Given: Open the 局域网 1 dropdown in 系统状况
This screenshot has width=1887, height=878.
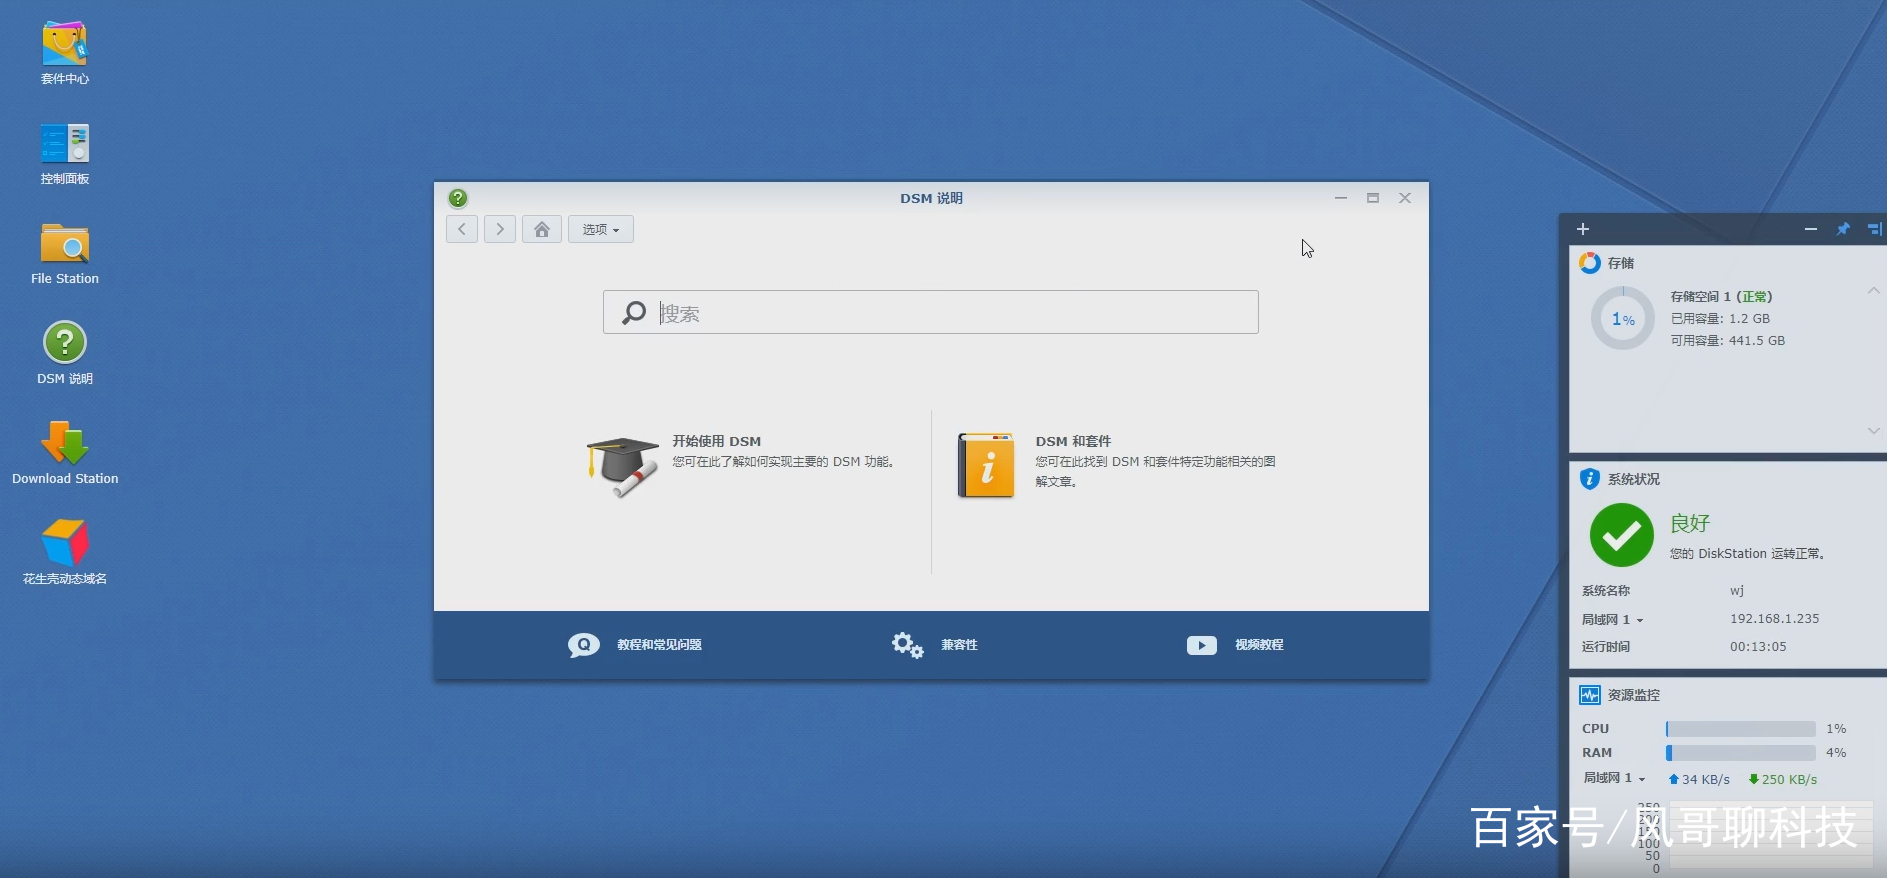Looking at the screenshot, I should coord(1613,620).
